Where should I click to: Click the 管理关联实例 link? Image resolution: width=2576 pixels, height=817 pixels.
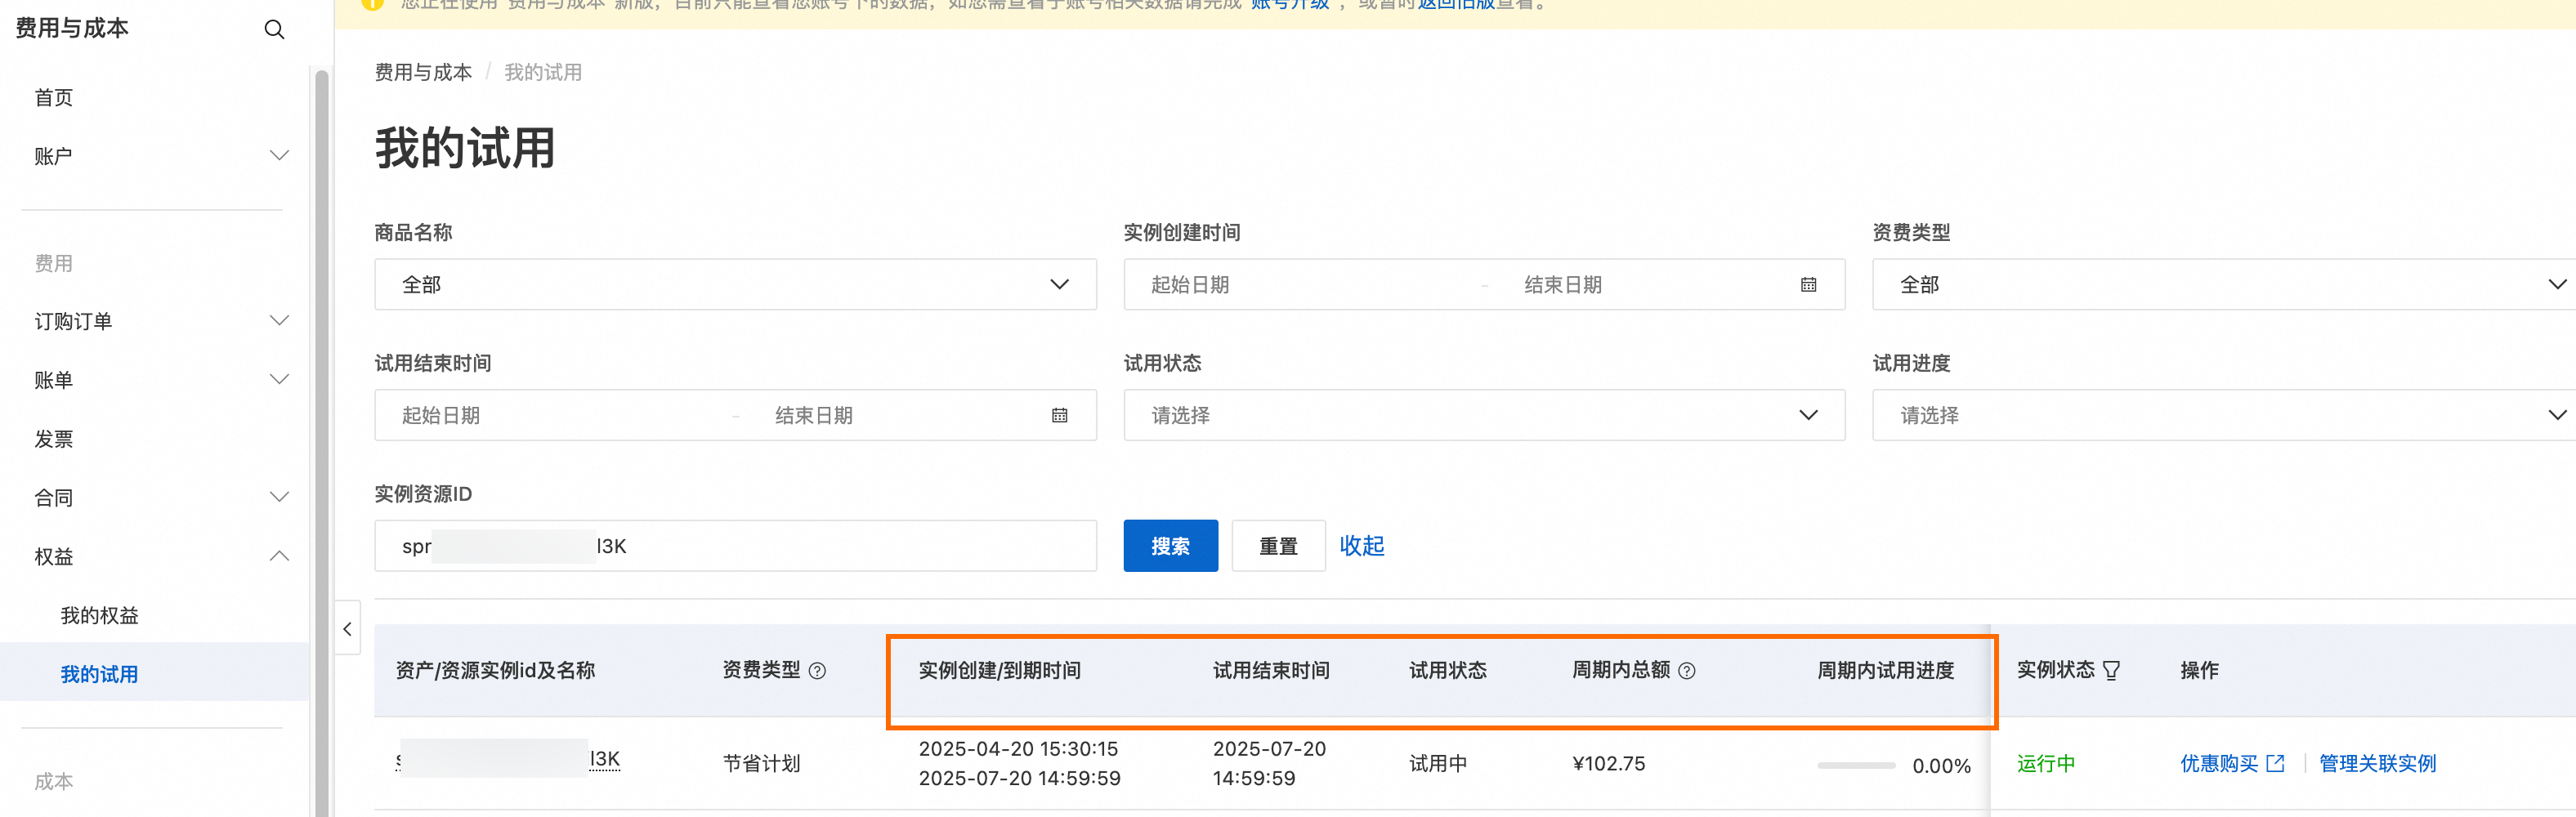coord(2377,764)
